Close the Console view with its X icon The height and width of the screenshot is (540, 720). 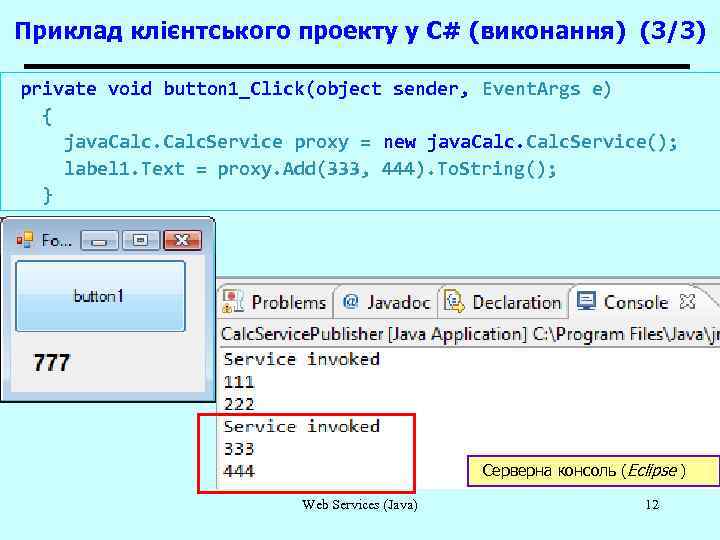687,302
